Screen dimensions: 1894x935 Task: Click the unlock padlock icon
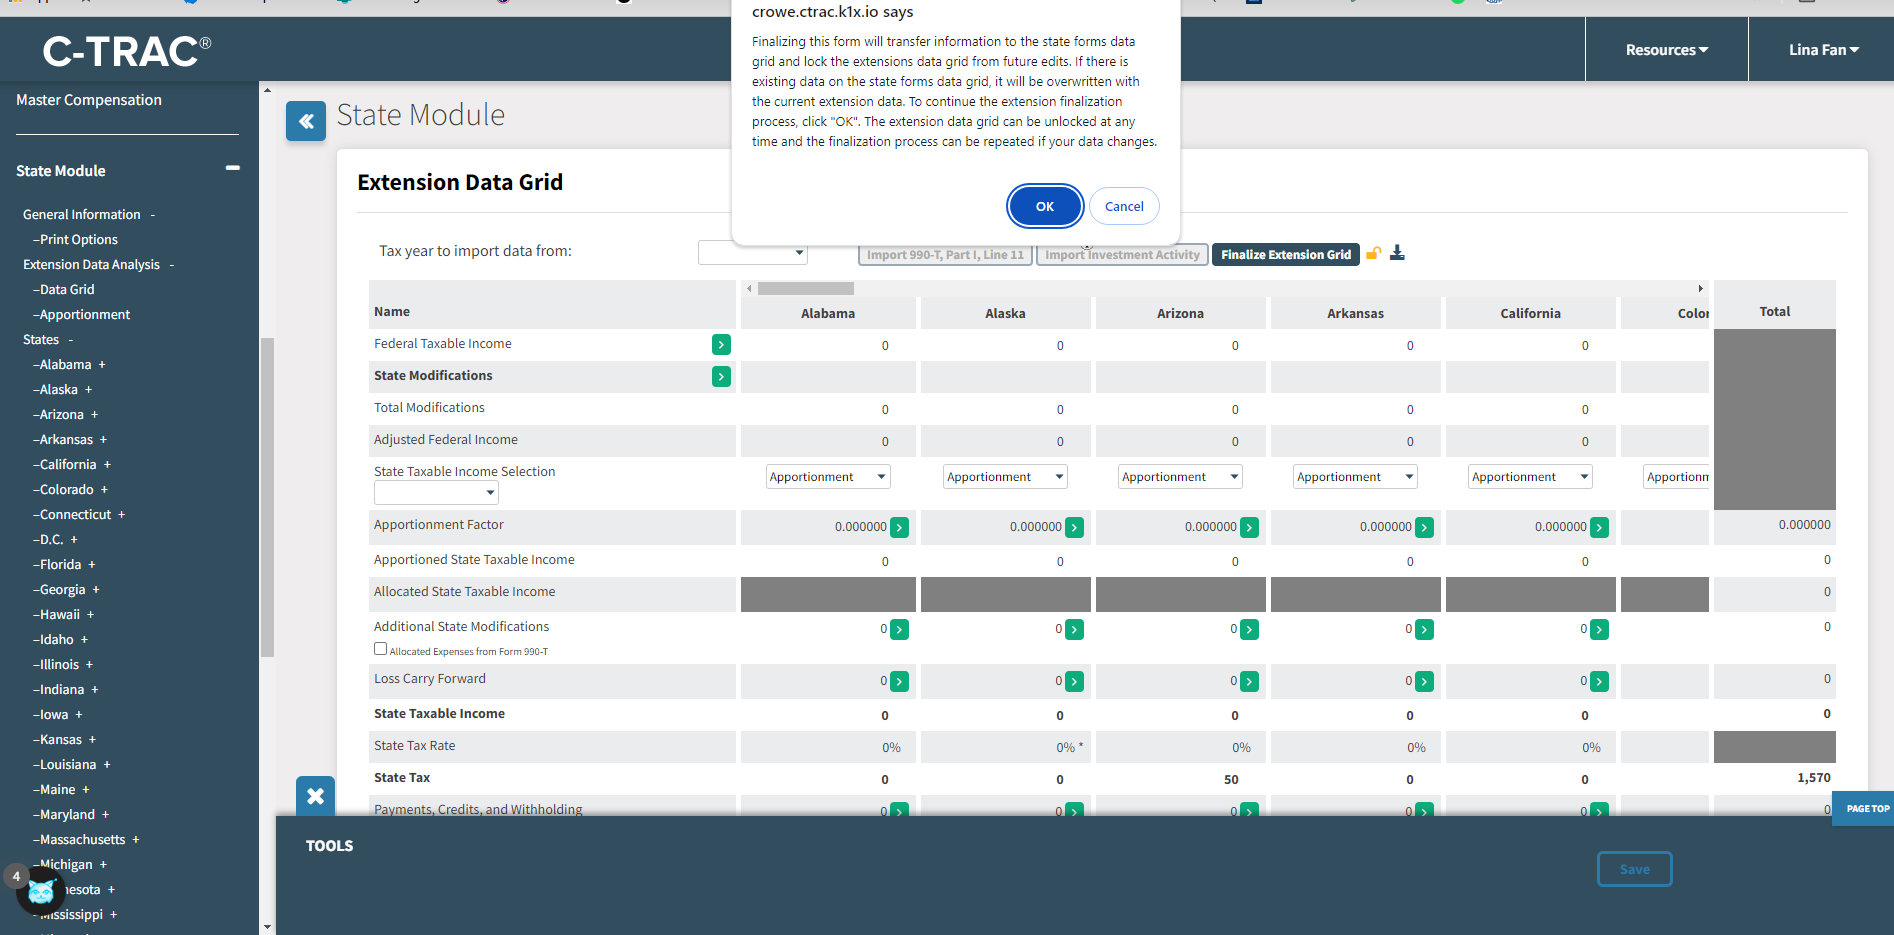[x=1374, y=254]
